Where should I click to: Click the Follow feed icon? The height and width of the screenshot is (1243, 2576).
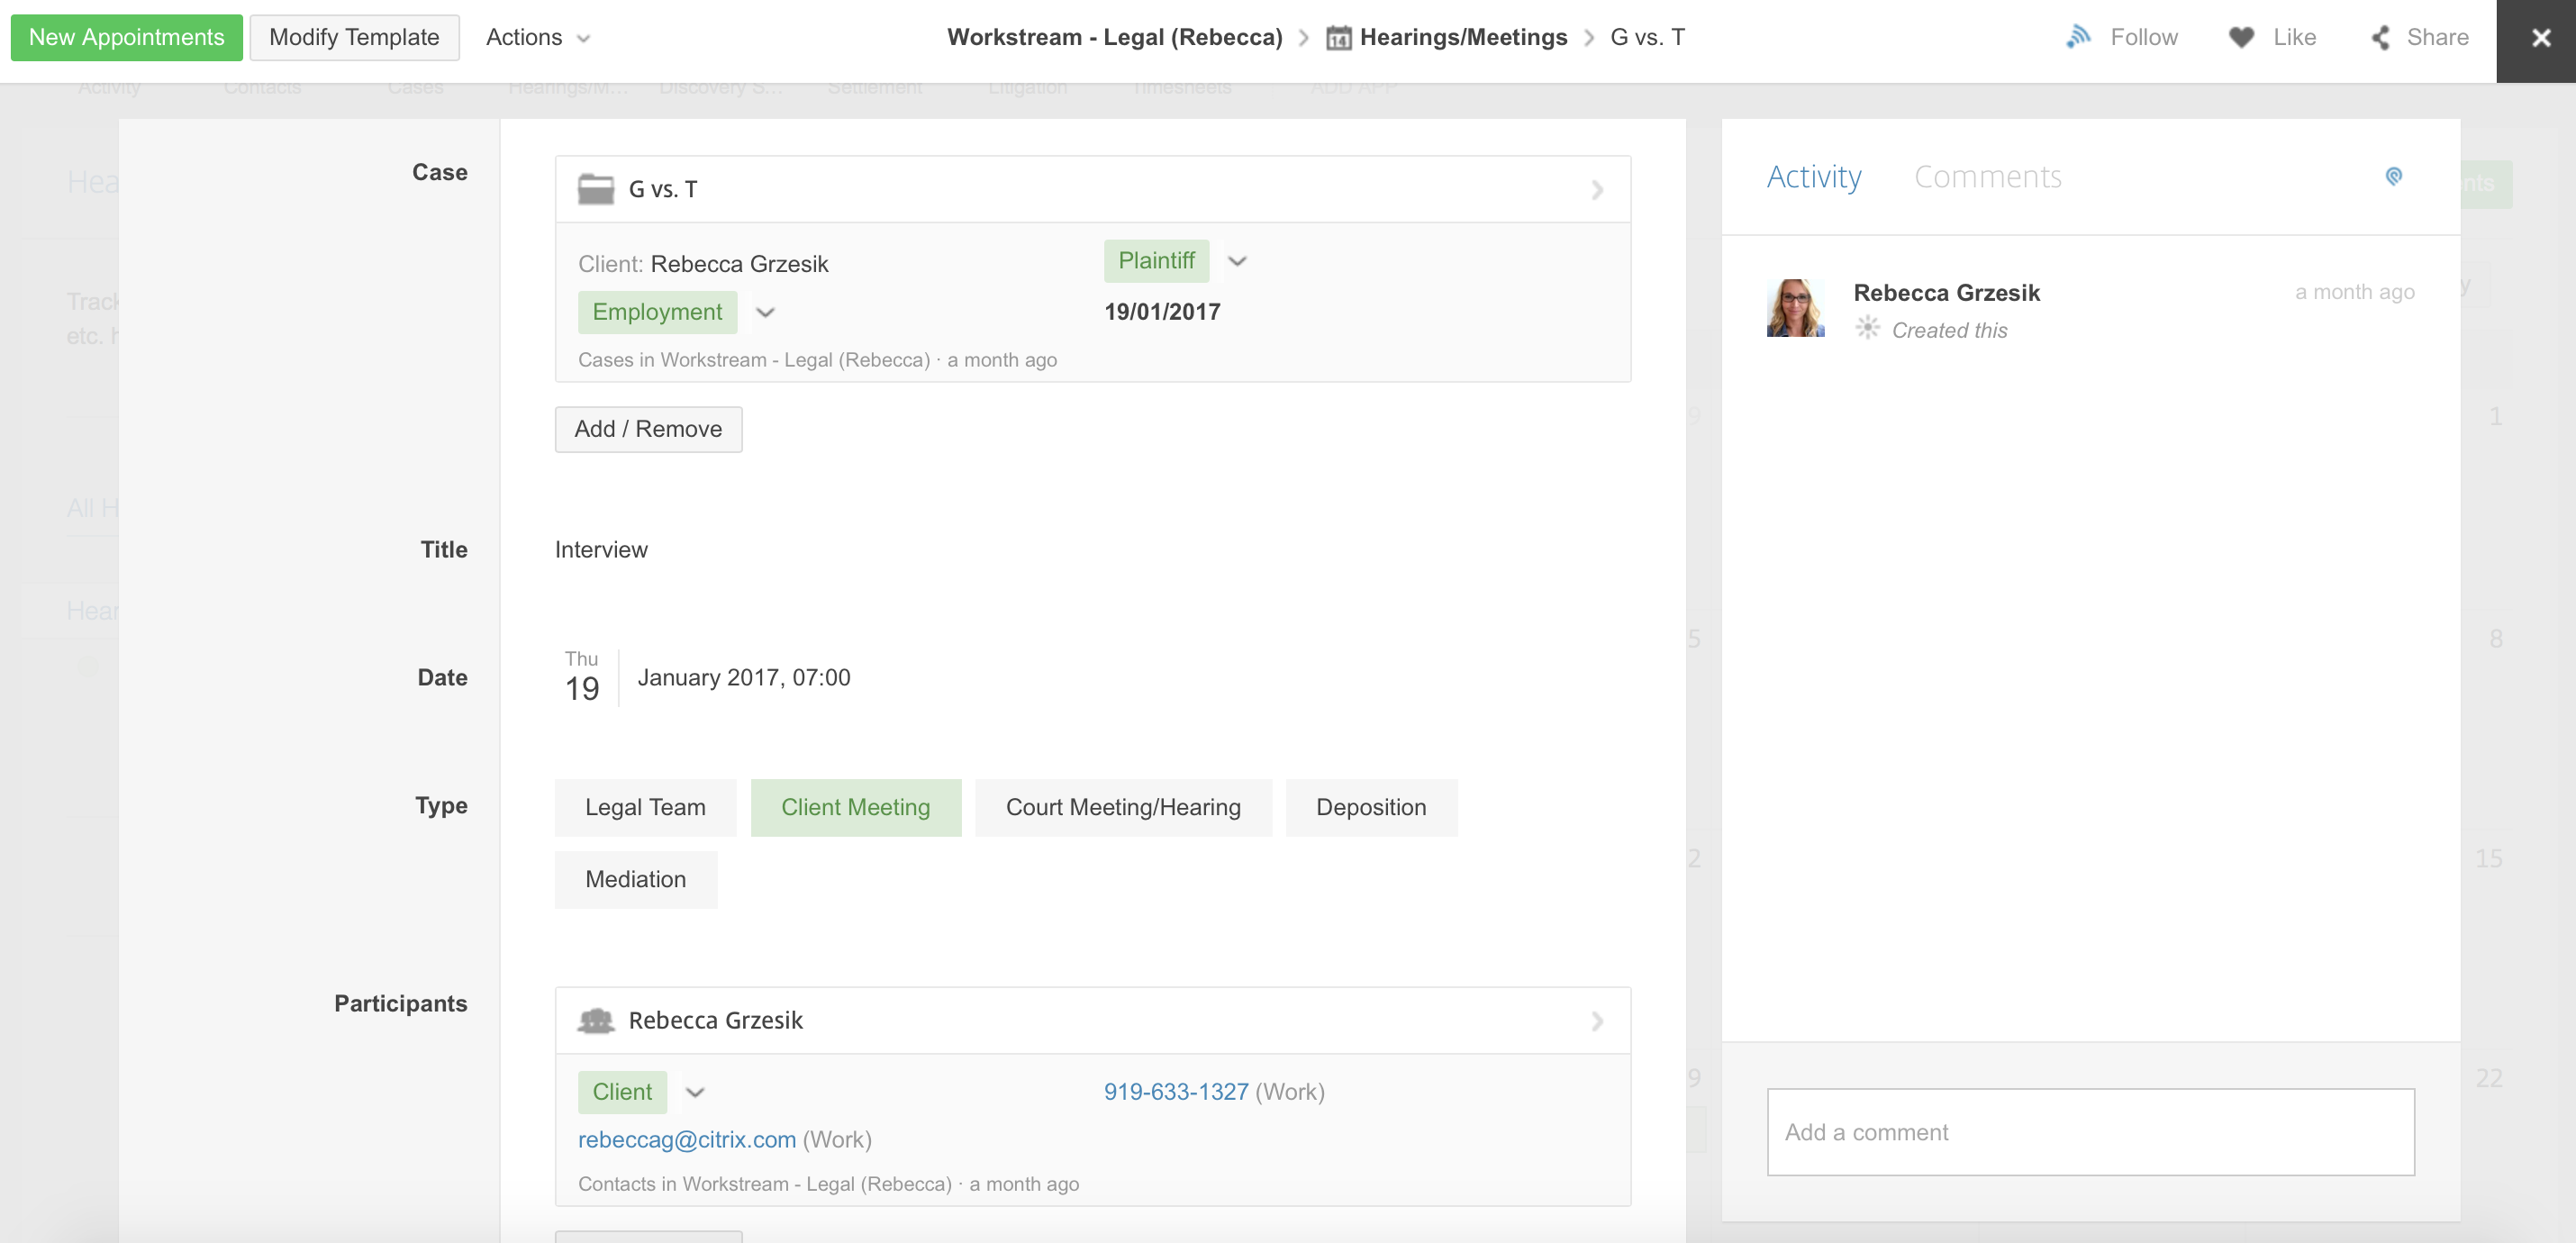click(x=2078, y=37)
